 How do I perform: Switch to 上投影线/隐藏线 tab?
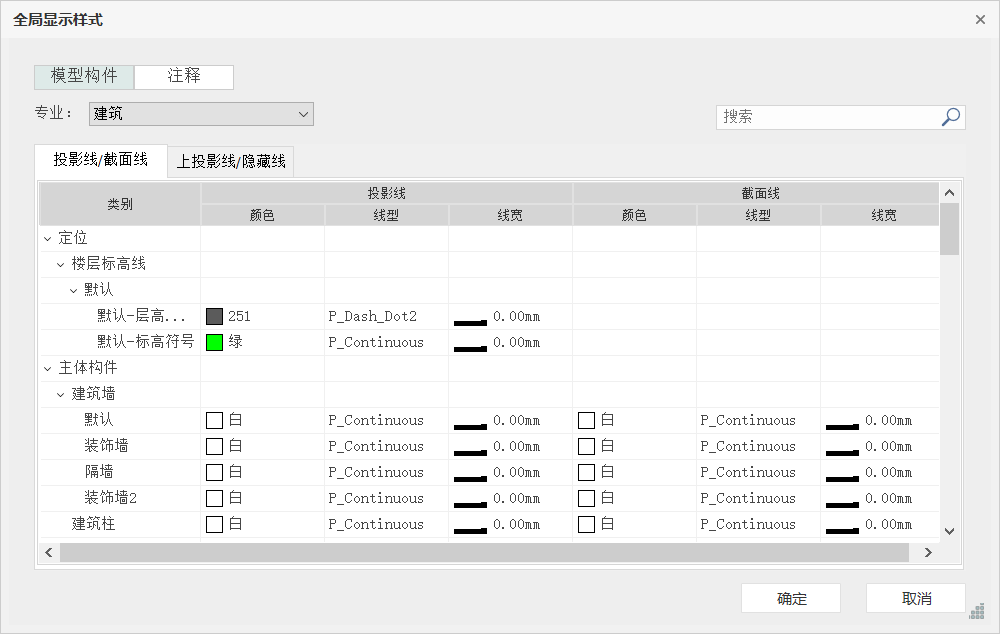(x=231, y=160)
